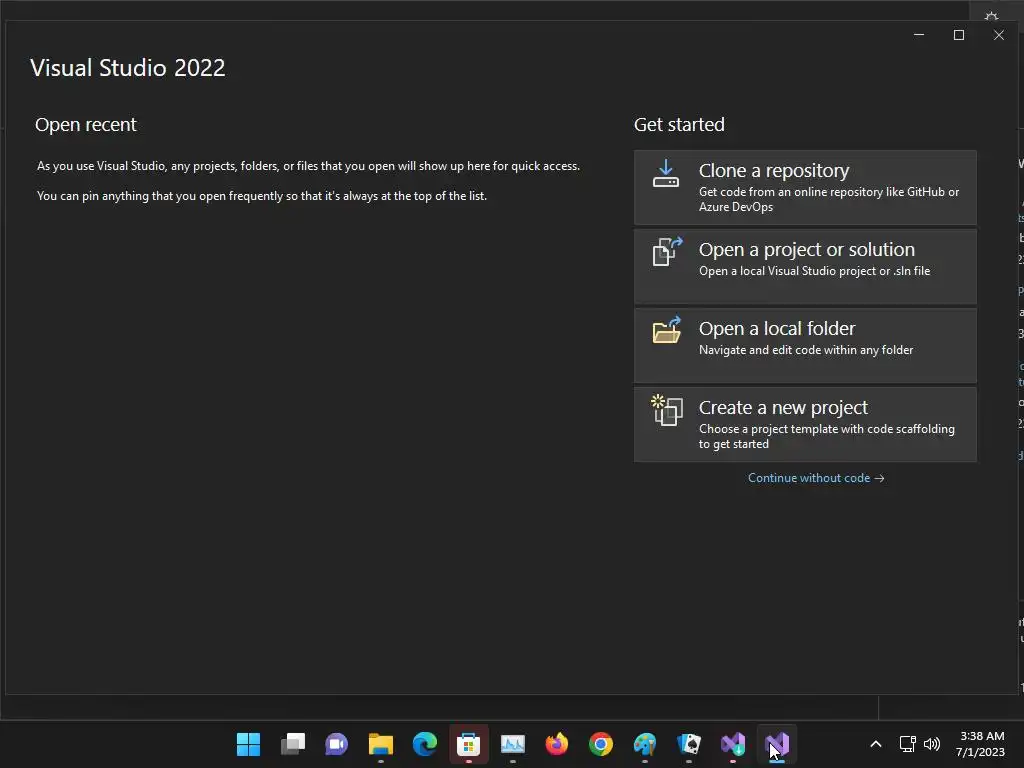Image resolution: width=1024 pixels, height=768 pixels.
Task: Choose Open a local folder title
Action: [x=776, y=328]
